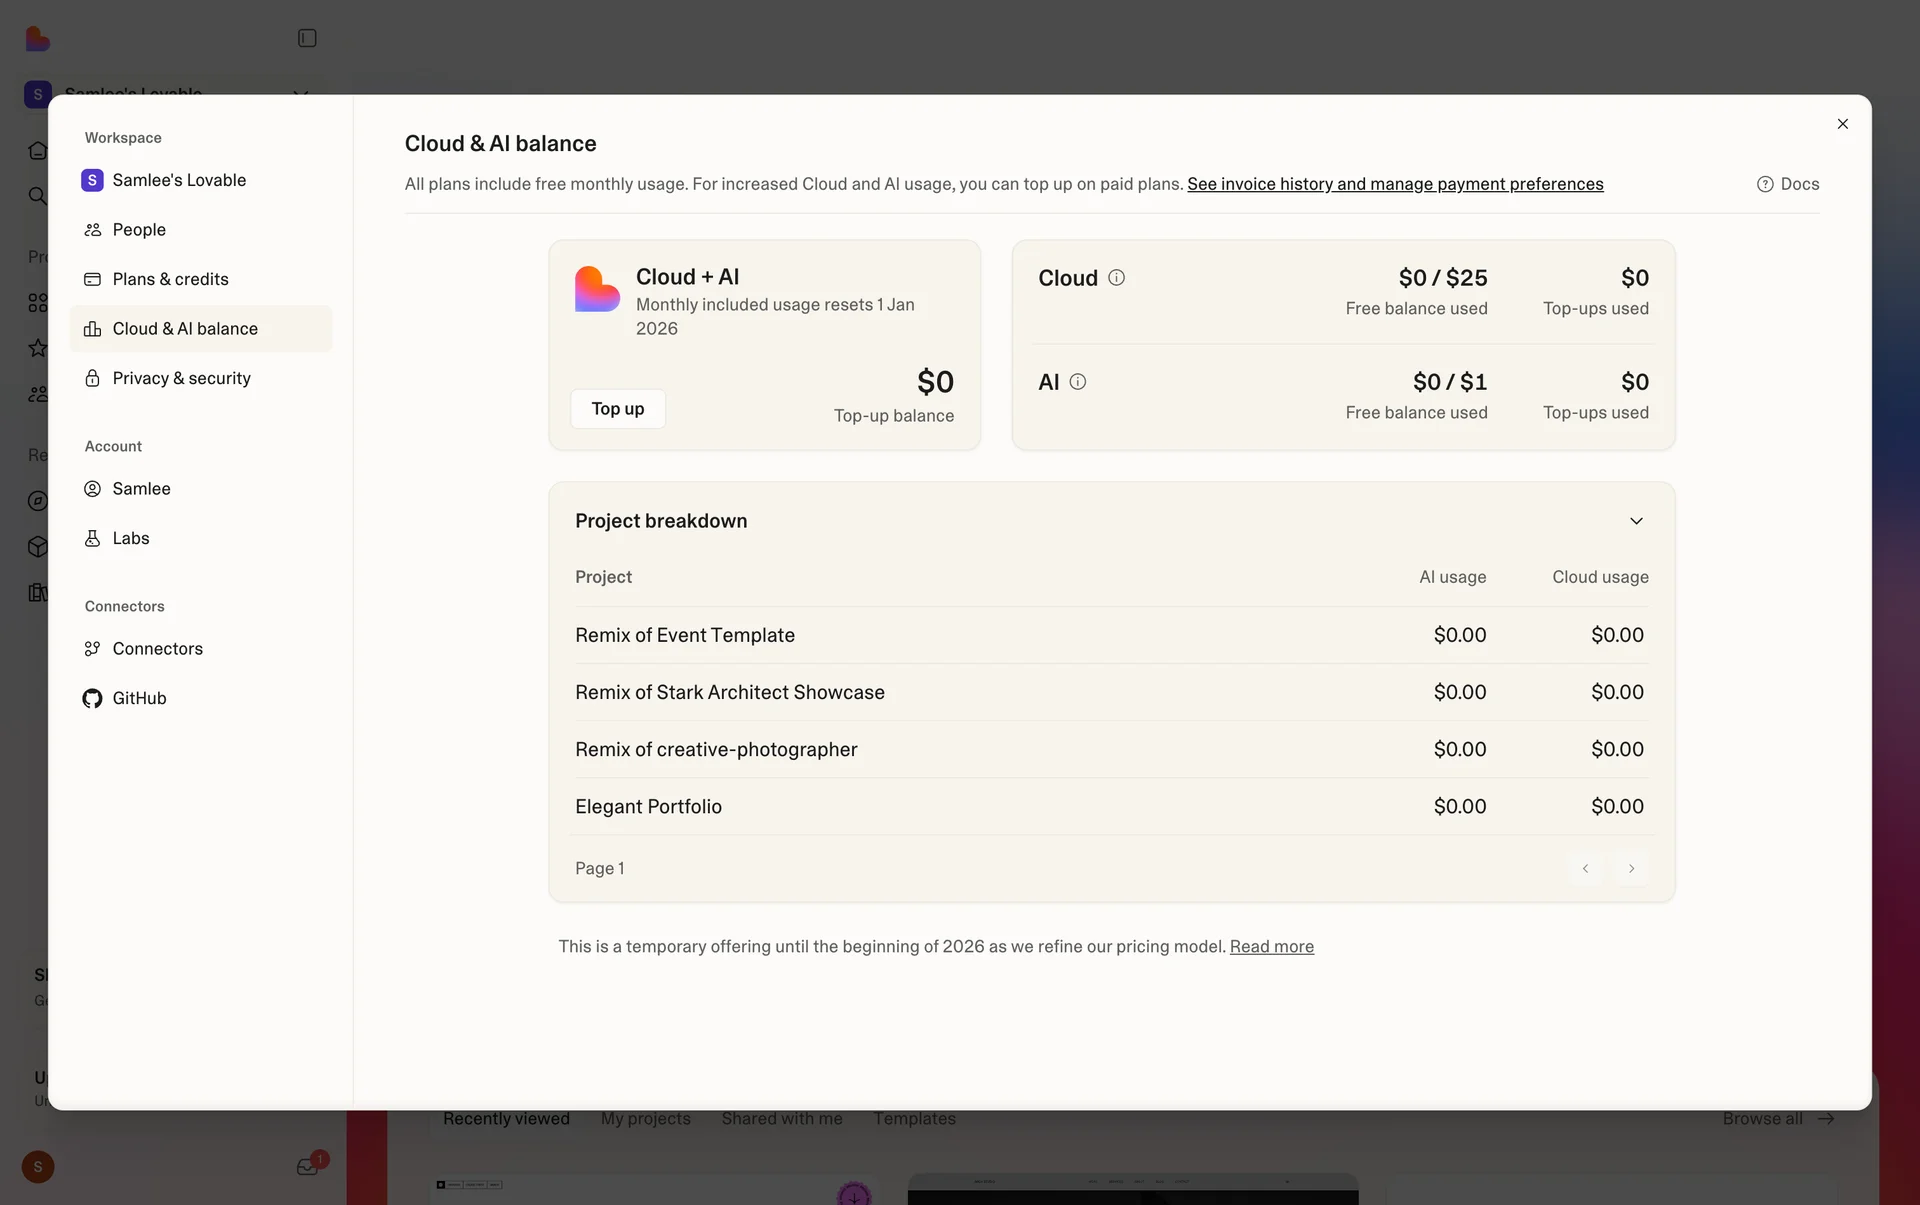Click the Read more link
This screenshot has height=1205, width=1920.
point(1271,946)
